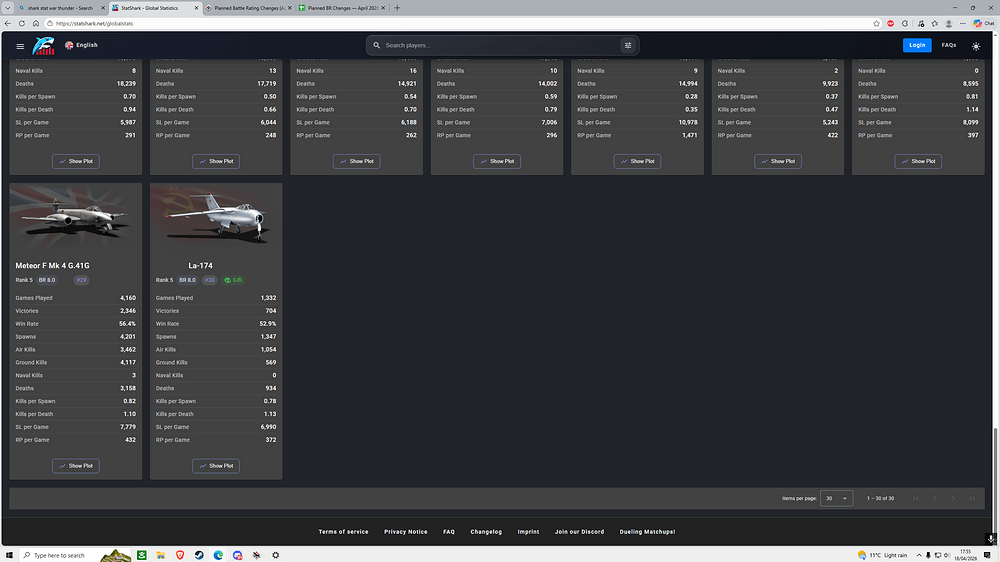Screen dimensions: 1000x562
Task: Open the browser settings and more menu
Action: point(962,24)
